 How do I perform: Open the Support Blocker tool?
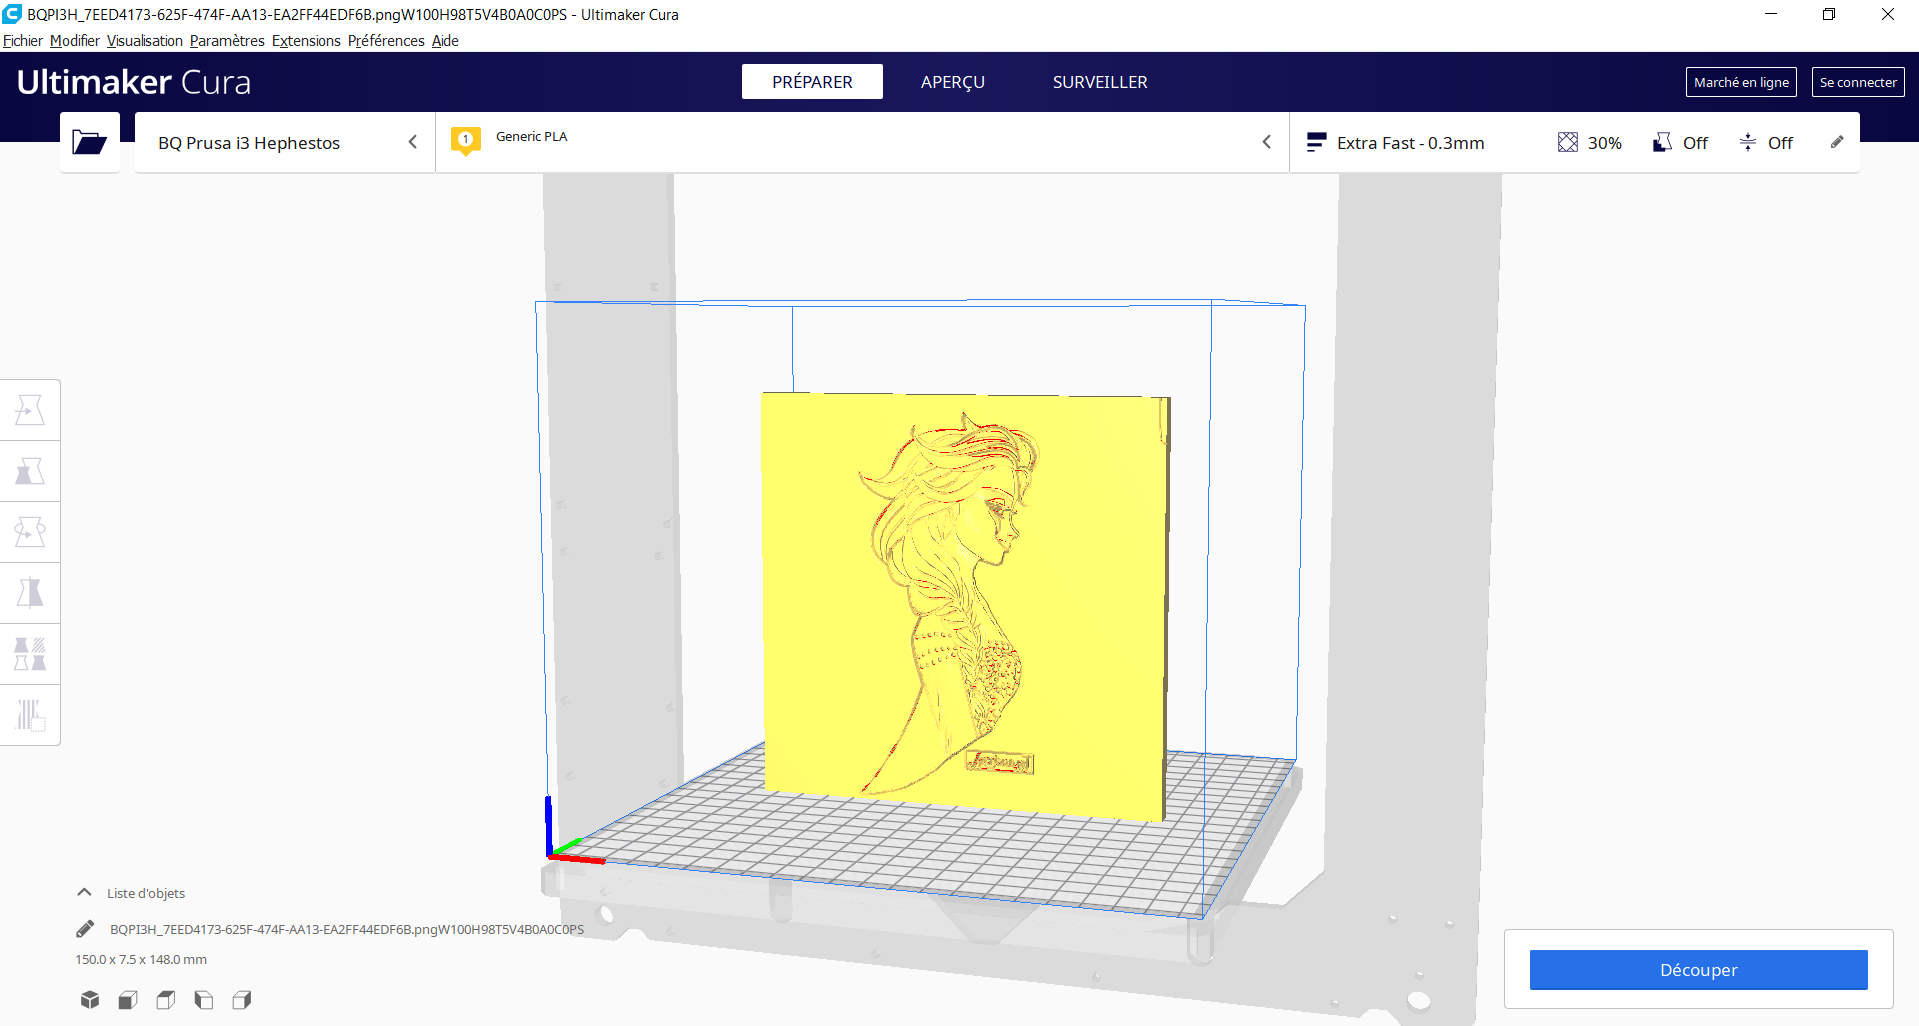click(x=30, y=715)
